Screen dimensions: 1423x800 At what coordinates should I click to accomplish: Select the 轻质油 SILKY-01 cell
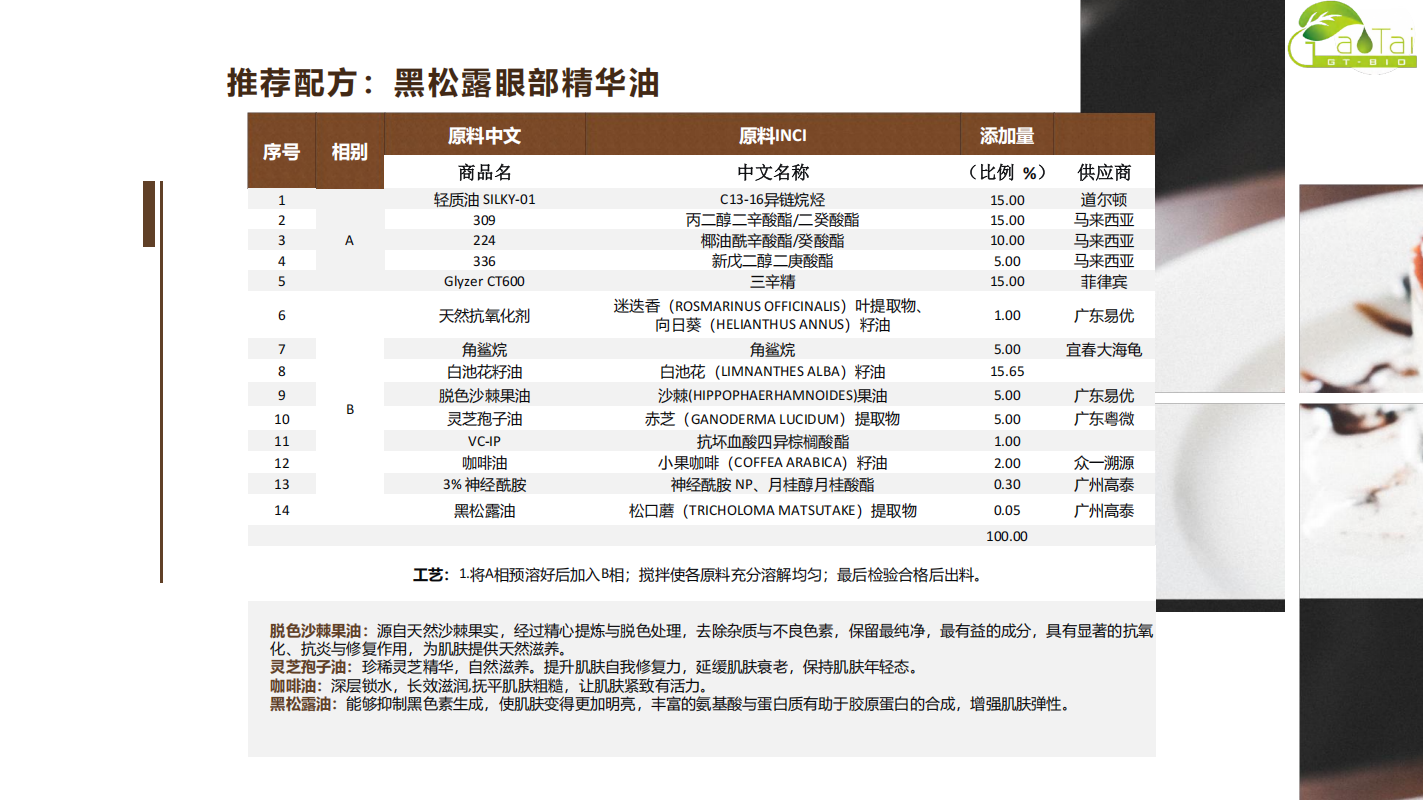pyautogui.click(x=484, y=199)
